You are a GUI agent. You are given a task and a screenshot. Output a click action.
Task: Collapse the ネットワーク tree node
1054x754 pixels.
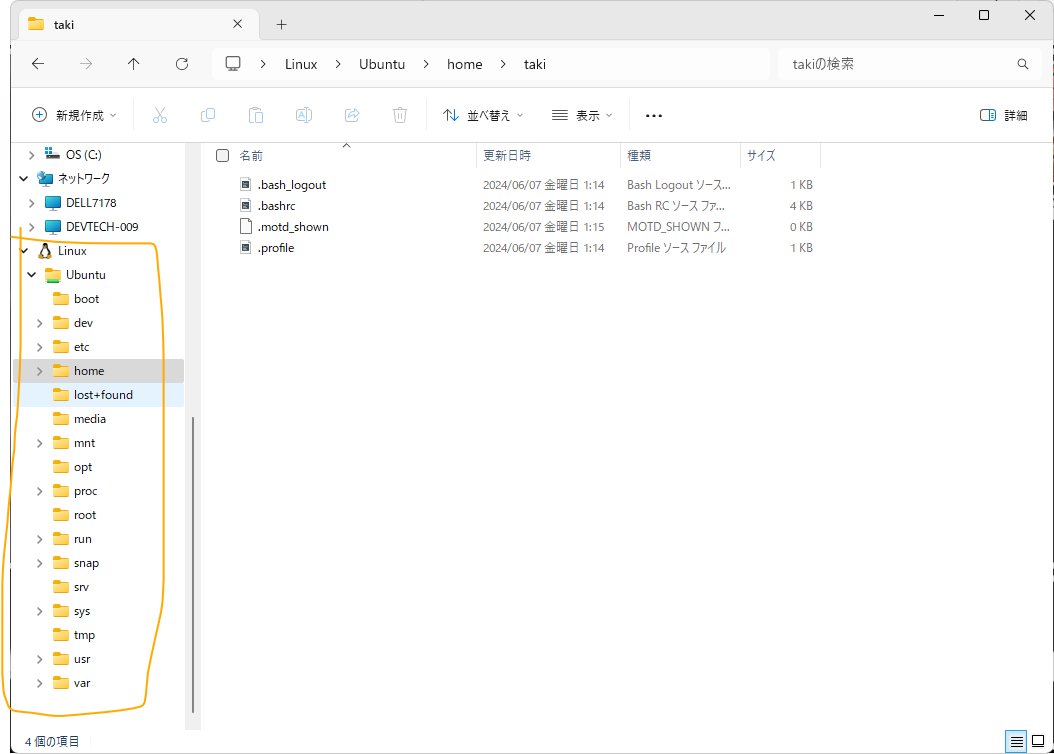point(24,179)
